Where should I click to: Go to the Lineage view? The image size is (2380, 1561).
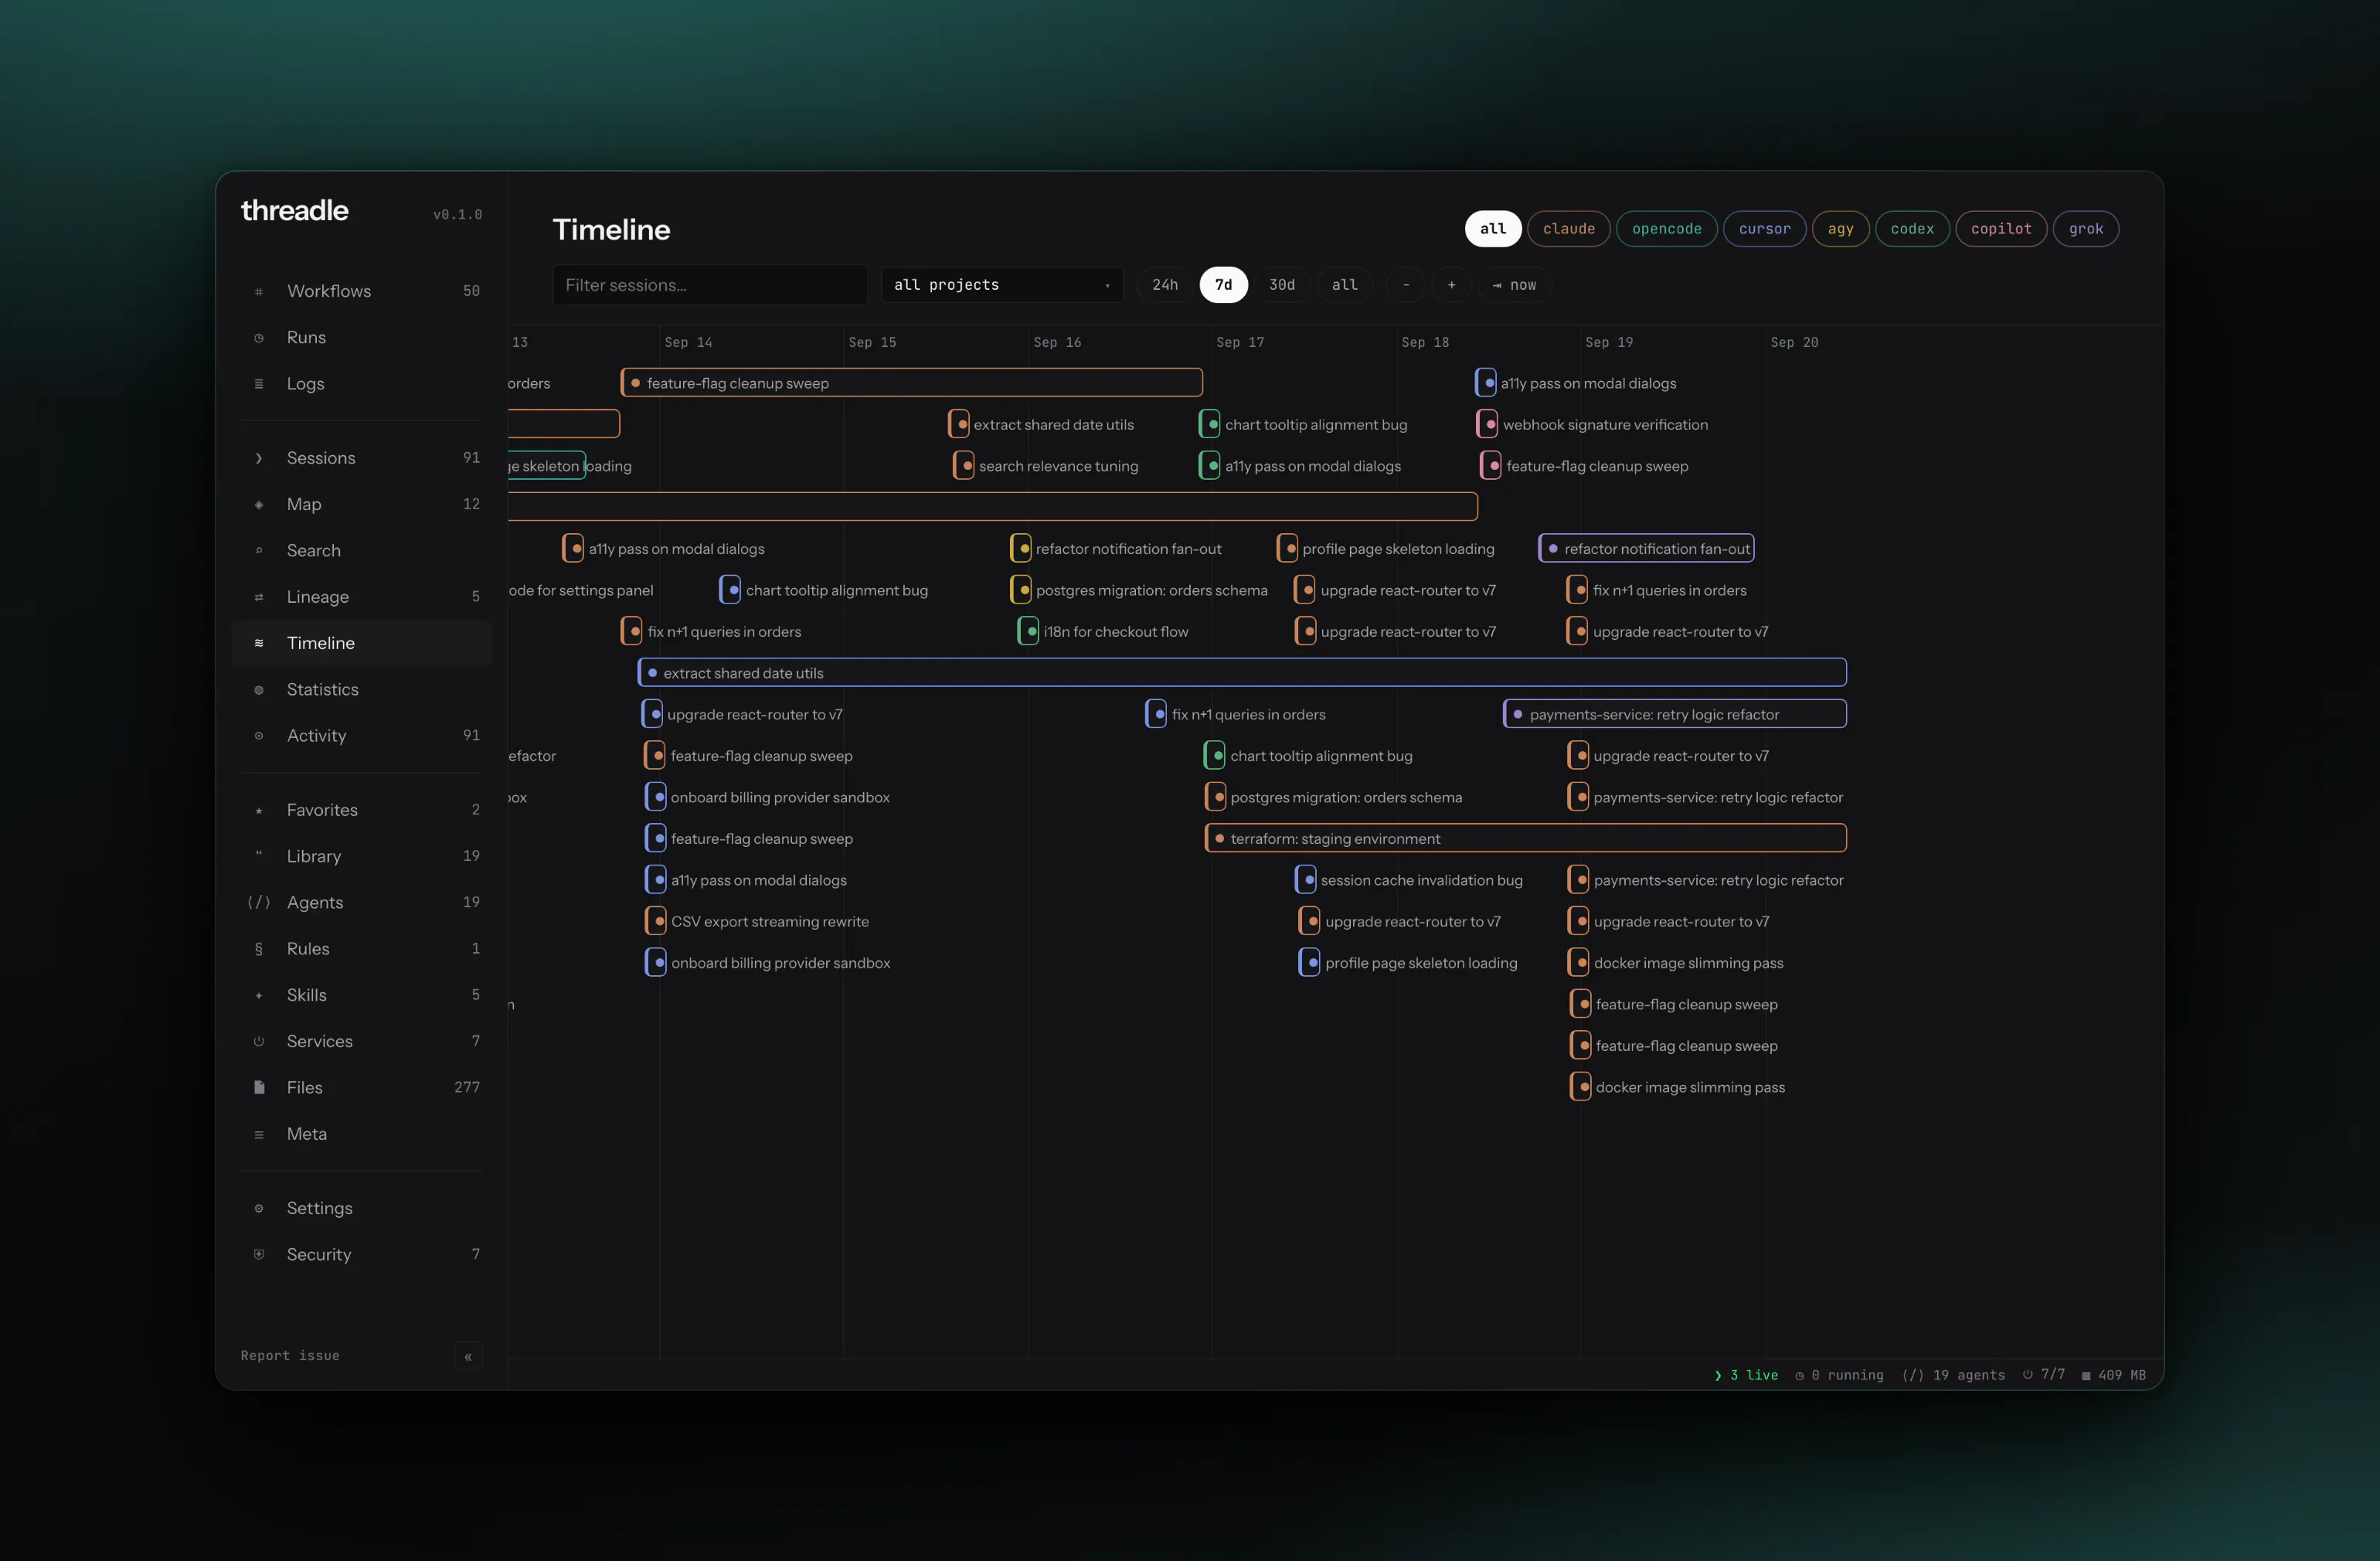click(x=362, y=597)
